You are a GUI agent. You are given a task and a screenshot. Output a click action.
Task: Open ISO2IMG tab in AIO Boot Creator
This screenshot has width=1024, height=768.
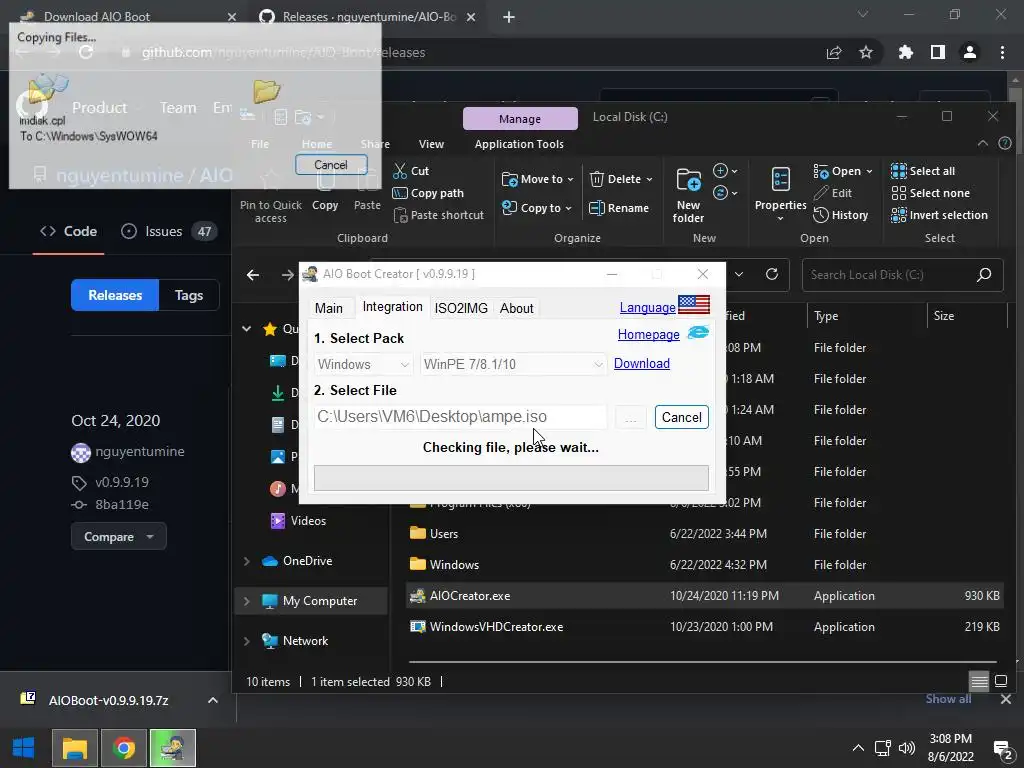(x=461, y=308)
